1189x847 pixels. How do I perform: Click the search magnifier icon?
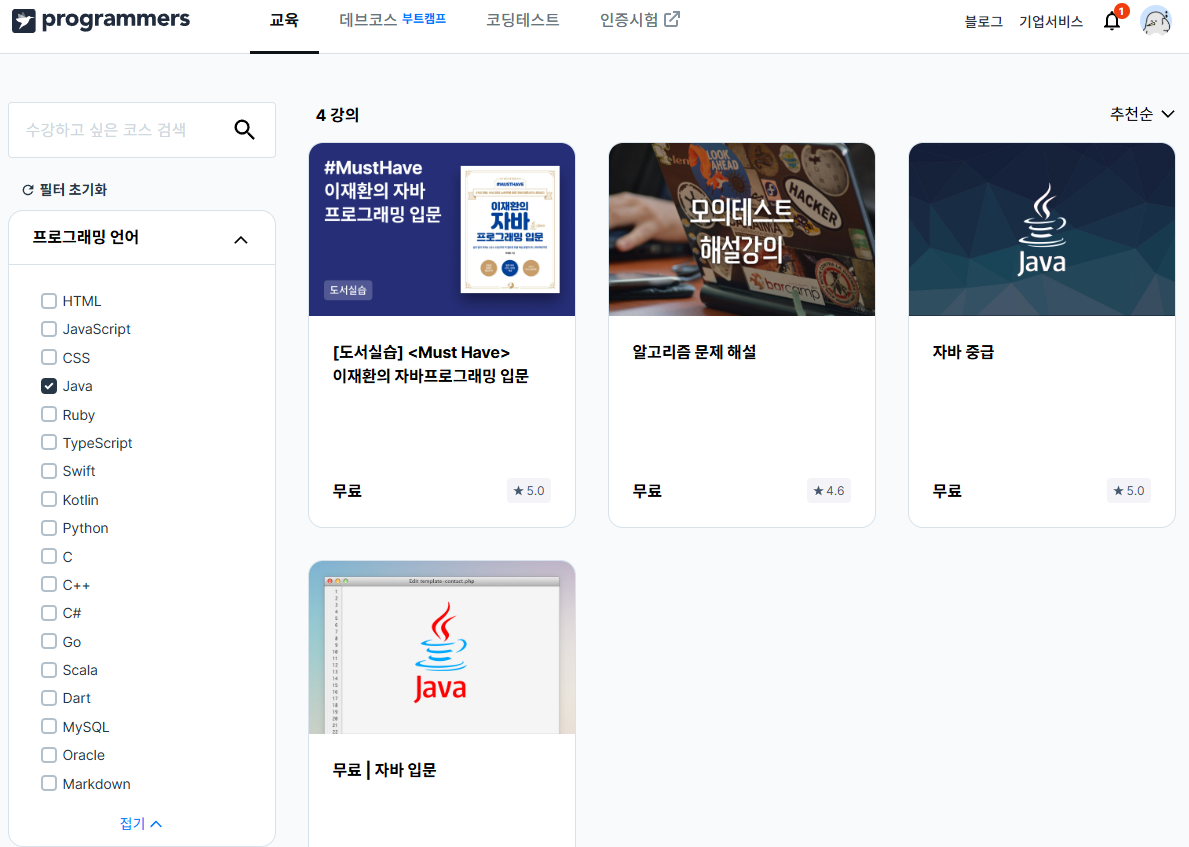244,130
